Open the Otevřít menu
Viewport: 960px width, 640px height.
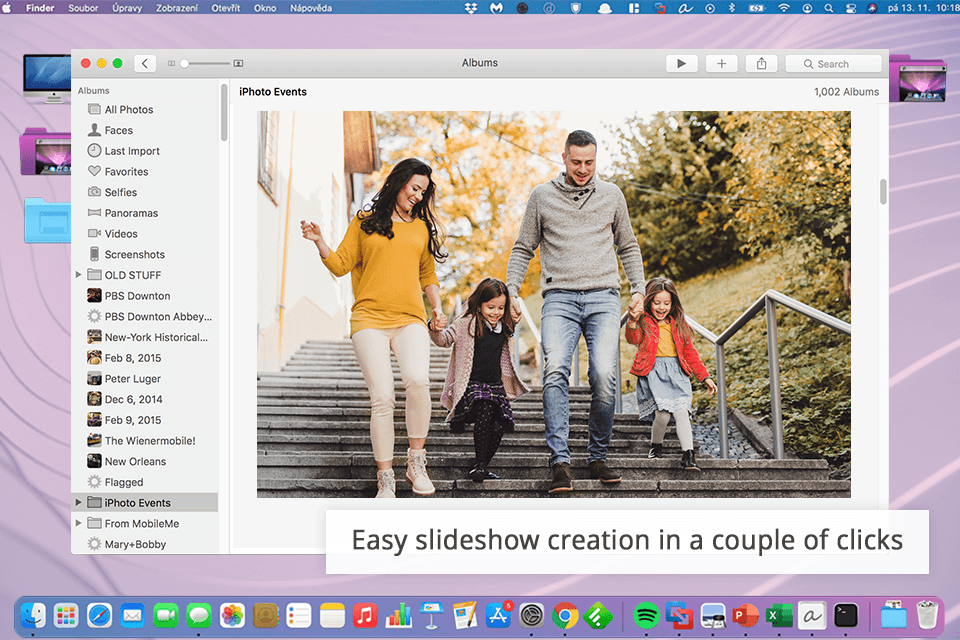tap(226, 8)
